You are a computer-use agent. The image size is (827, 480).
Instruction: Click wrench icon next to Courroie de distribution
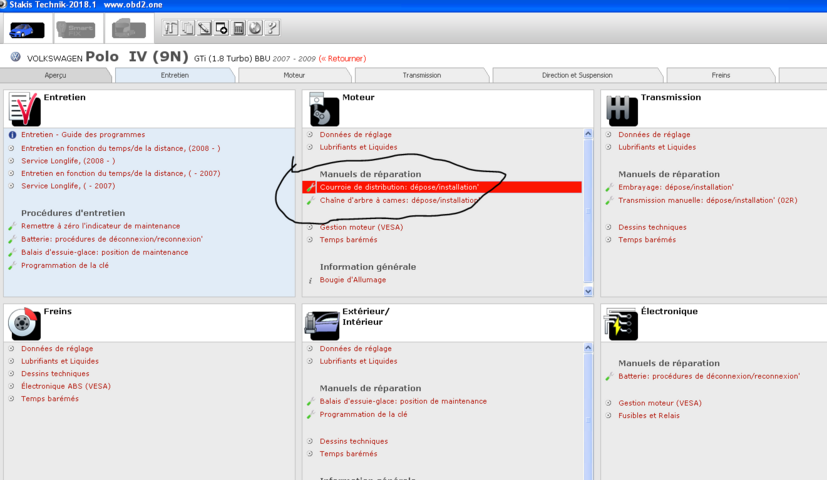click(310, 187)
